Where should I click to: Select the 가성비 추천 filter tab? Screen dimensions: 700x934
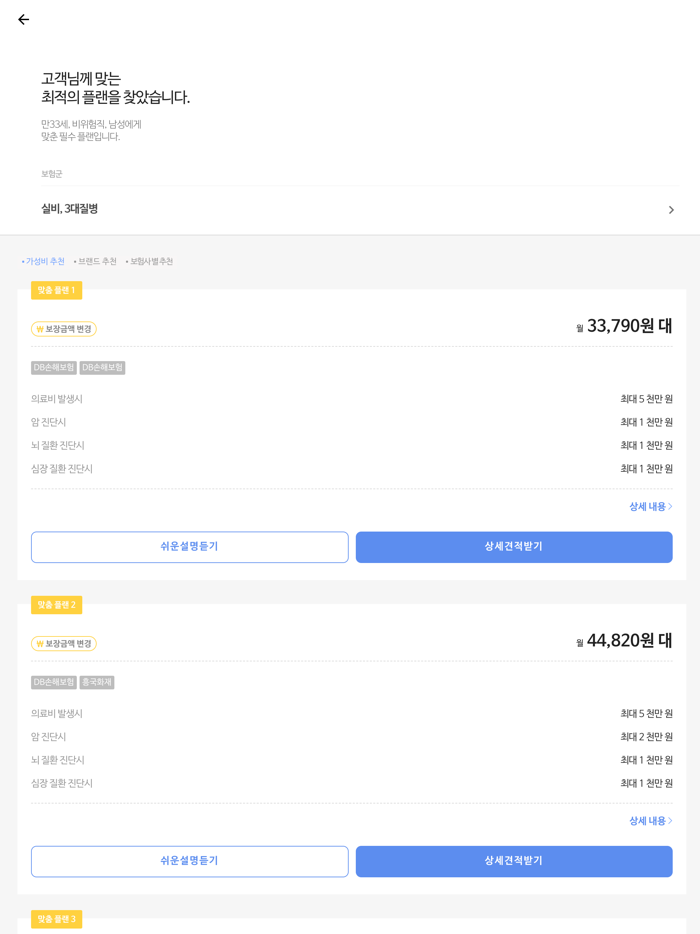click(x=42, y=261)
